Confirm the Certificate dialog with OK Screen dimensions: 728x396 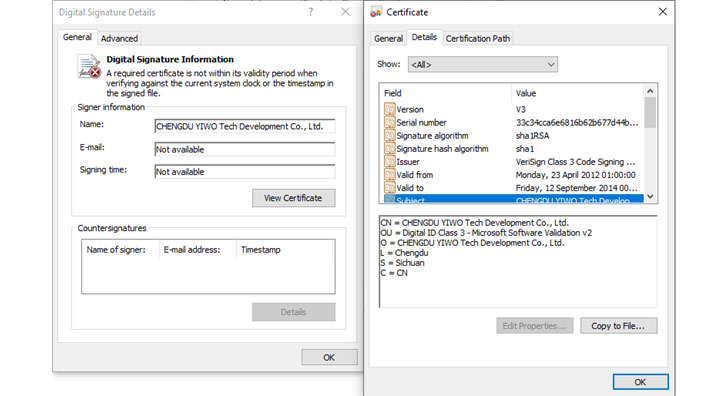click(640, 382)
